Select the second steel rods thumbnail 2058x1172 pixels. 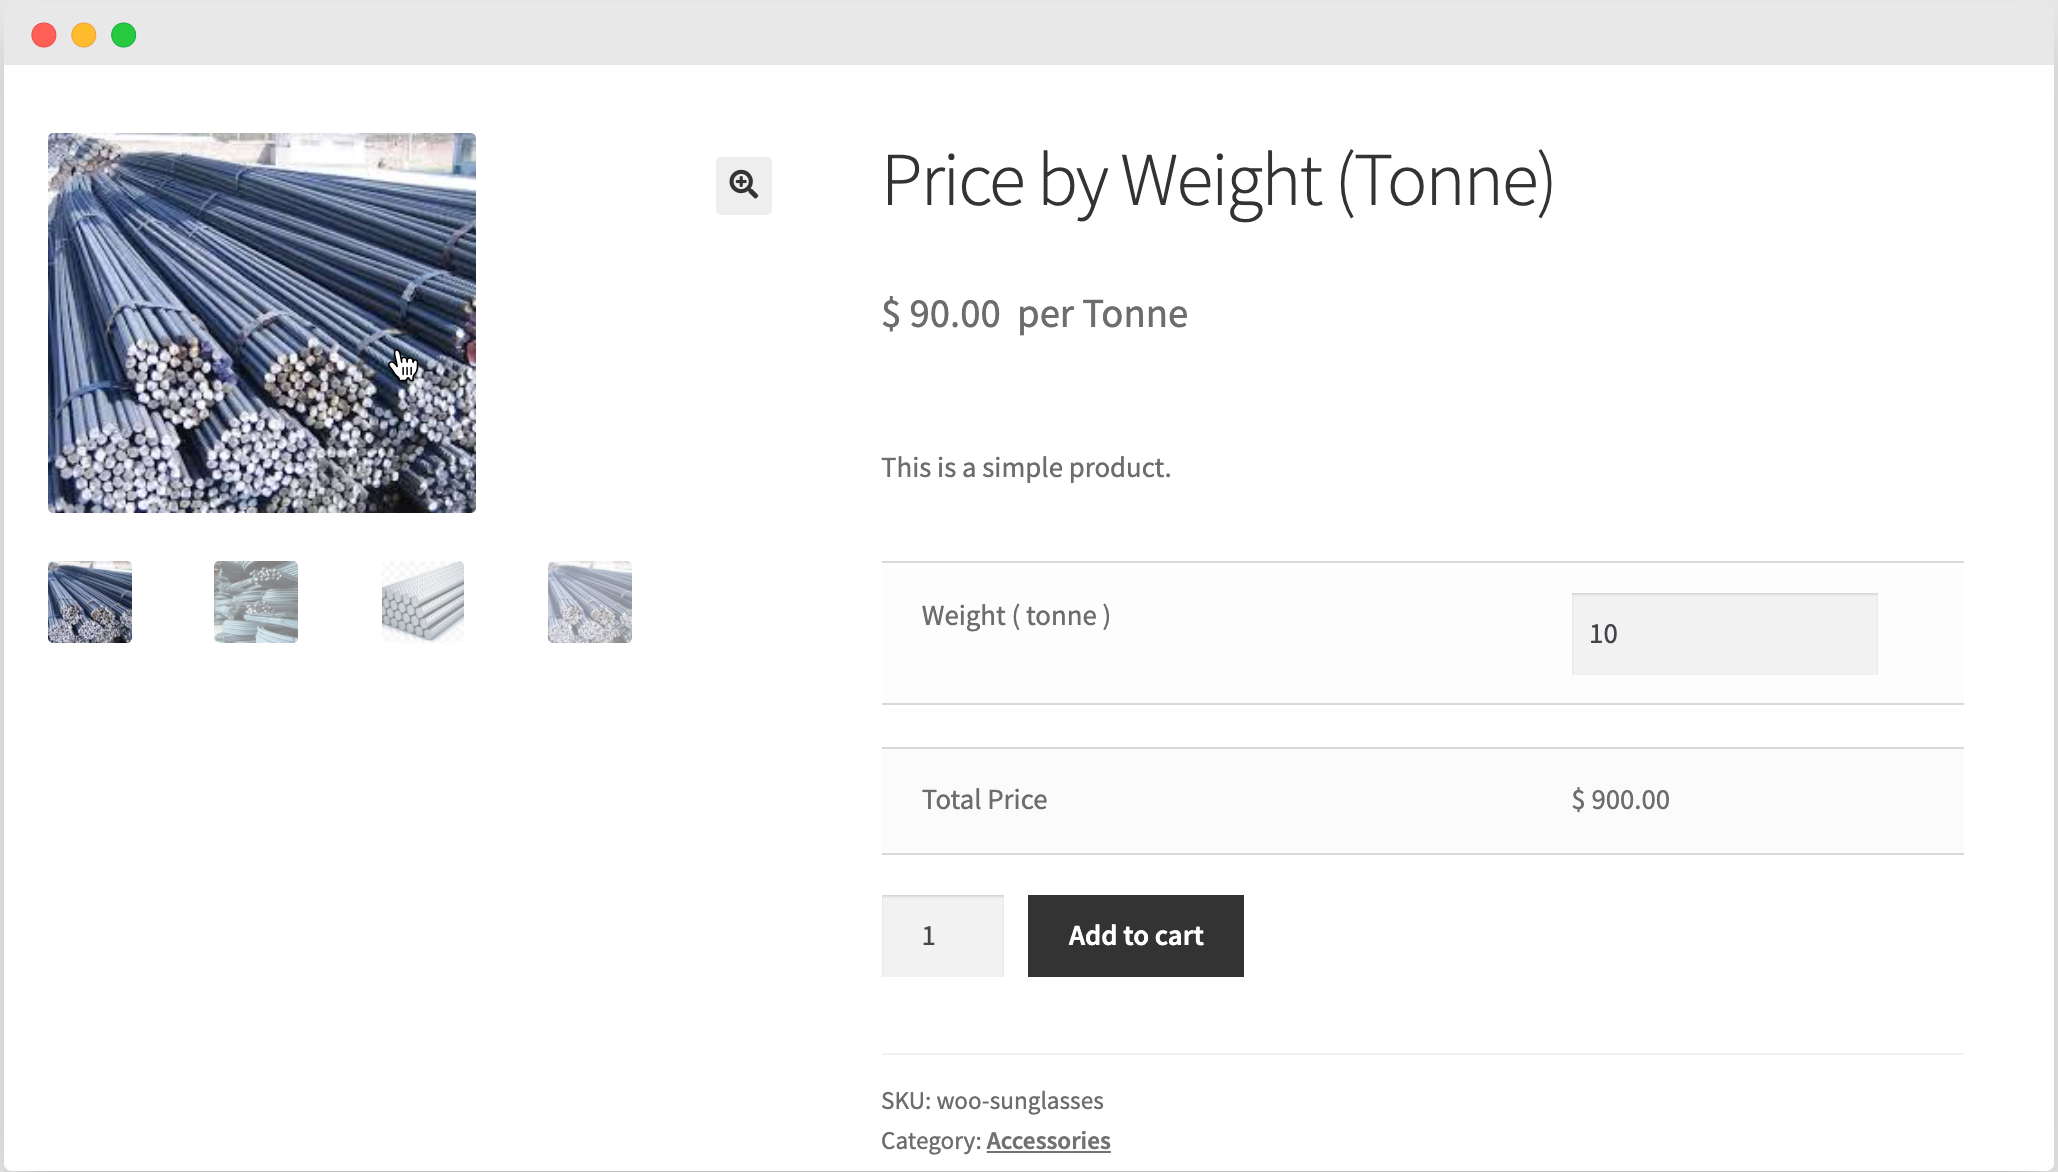[x=255, y=601]
